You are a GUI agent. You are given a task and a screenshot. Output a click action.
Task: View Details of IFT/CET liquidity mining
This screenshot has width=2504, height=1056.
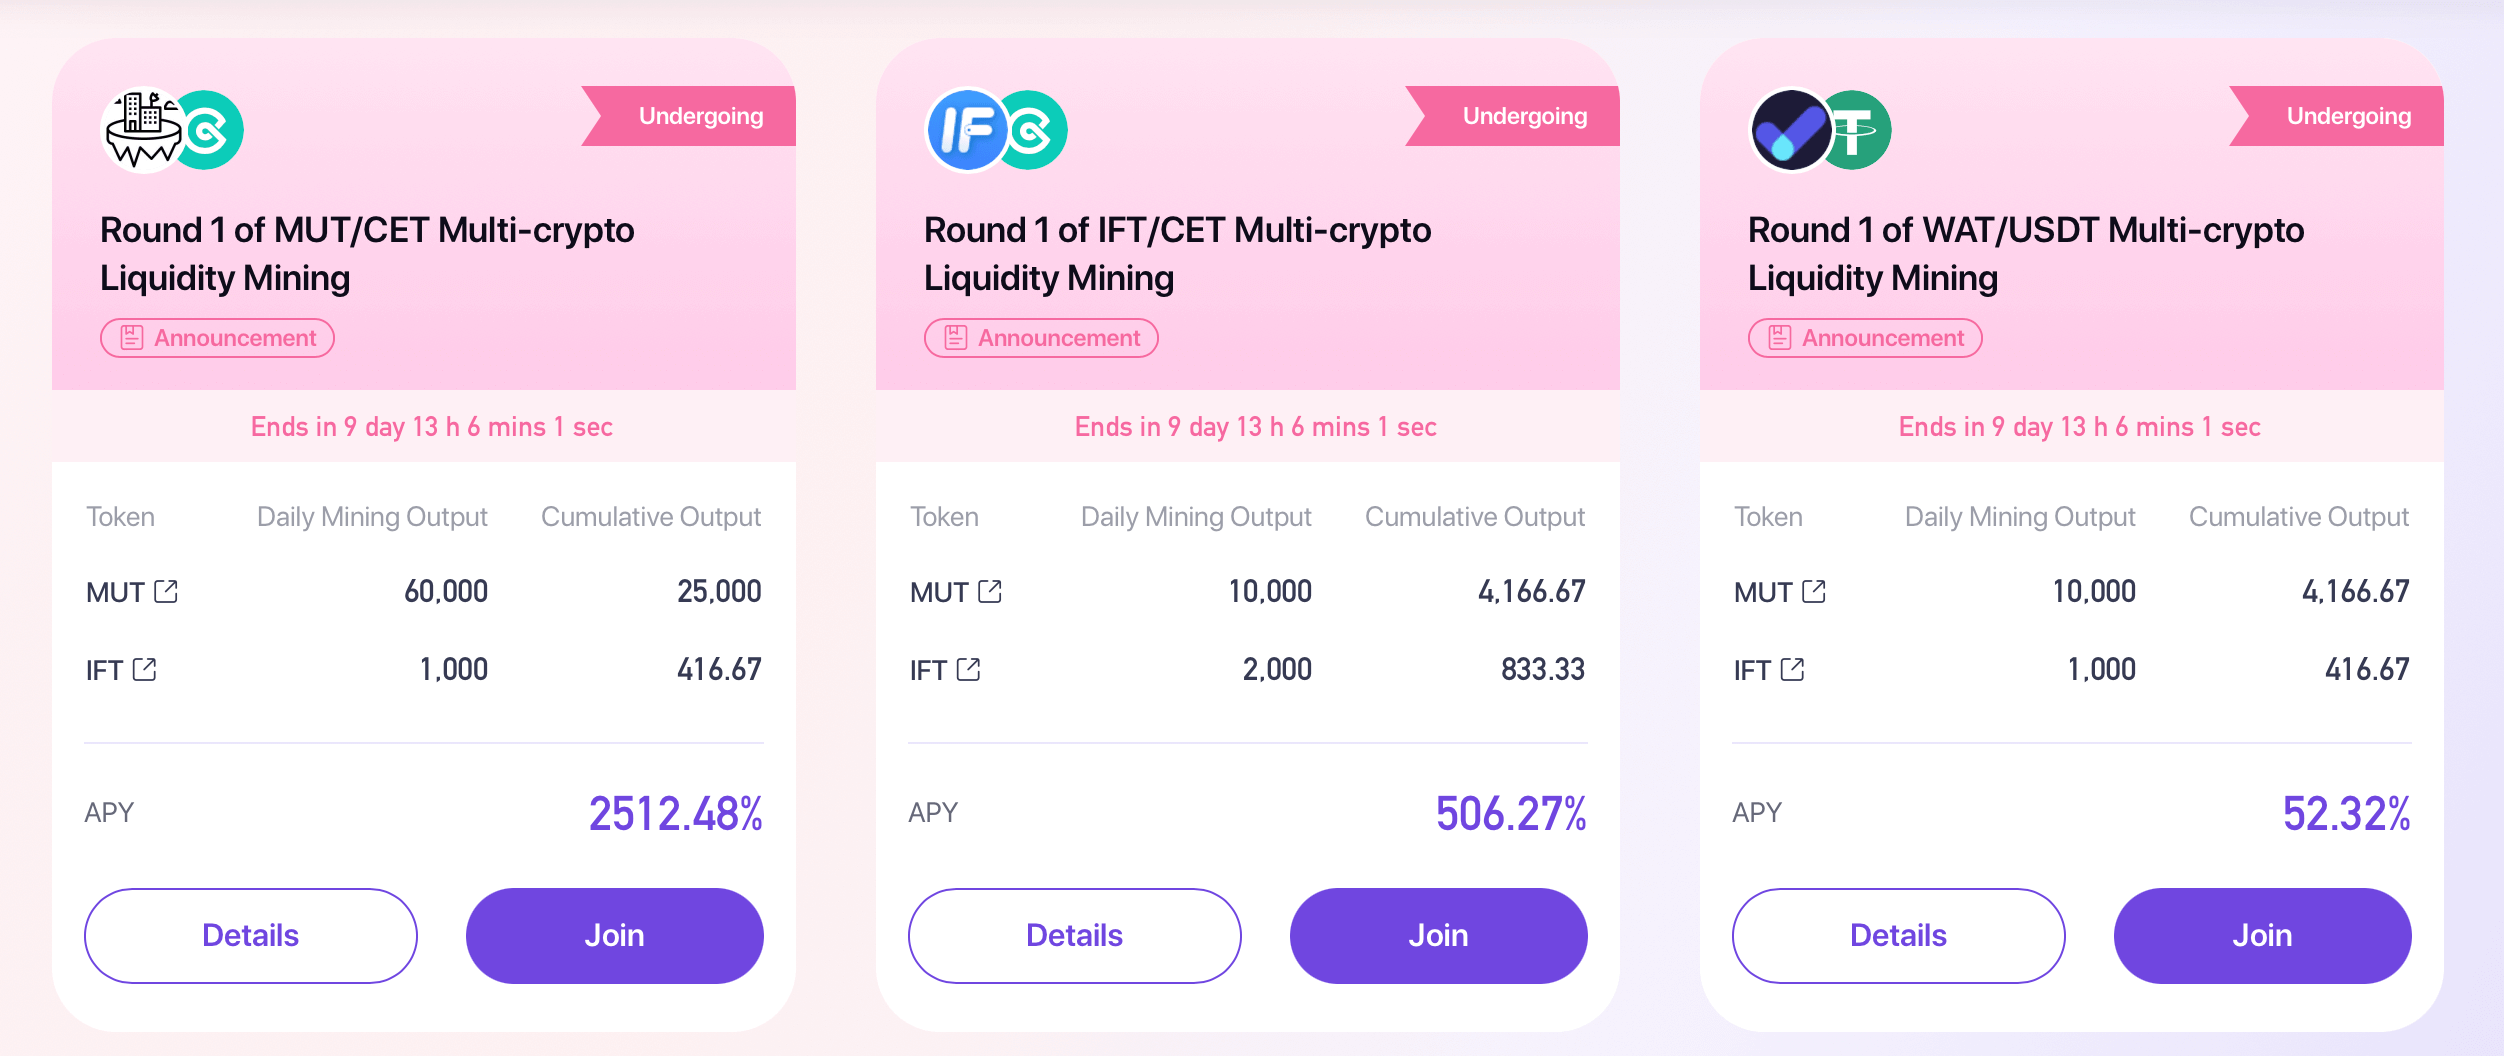click(1075, 935)
